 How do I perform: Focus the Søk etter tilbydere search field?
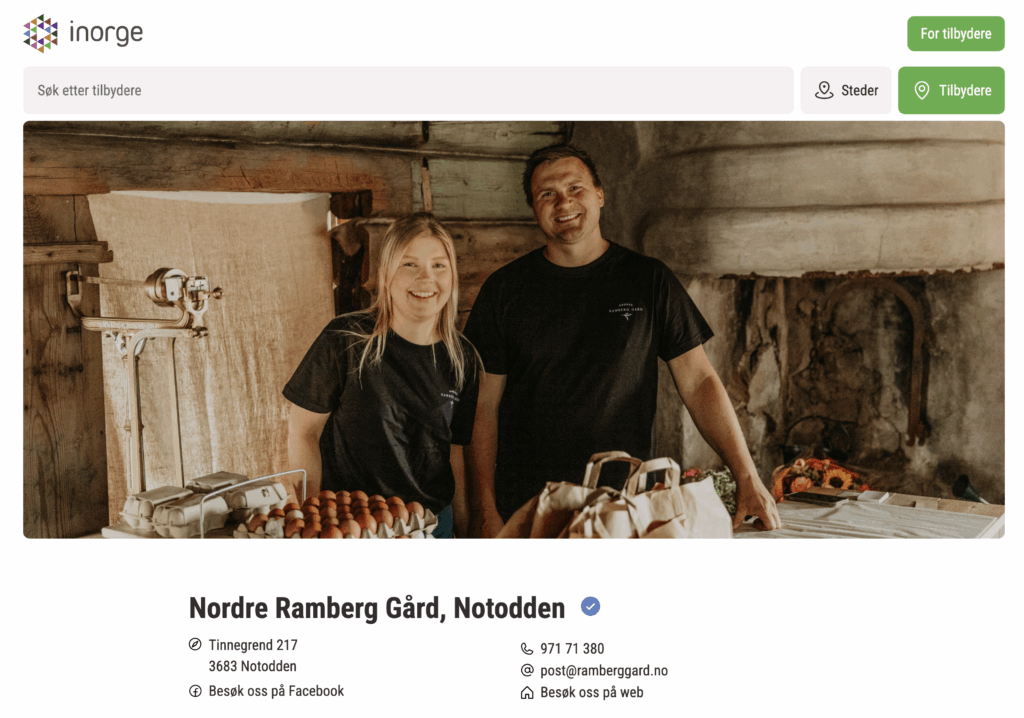tap(408, 90)
